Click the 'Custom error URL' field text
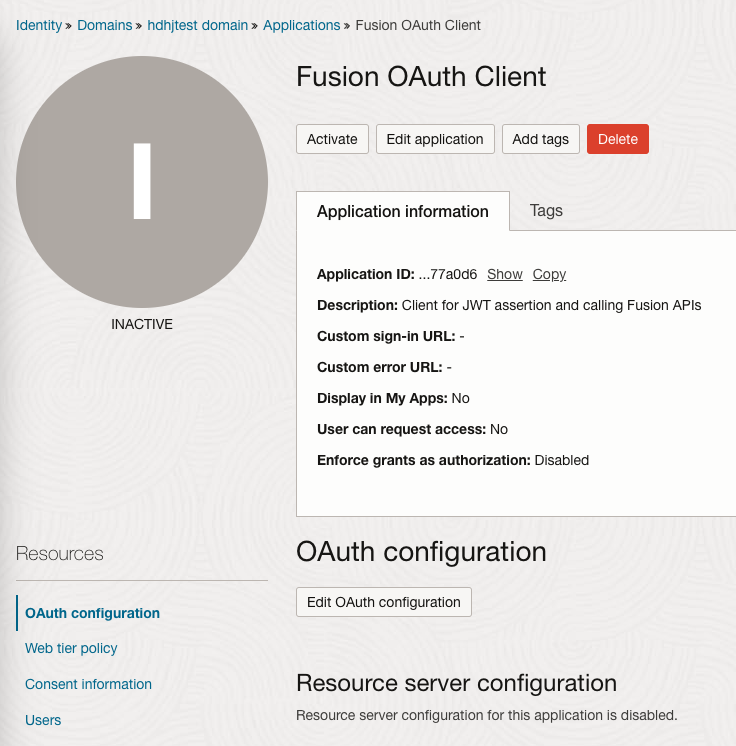Screen dimensions: 736x746 (x=384, y=367)
